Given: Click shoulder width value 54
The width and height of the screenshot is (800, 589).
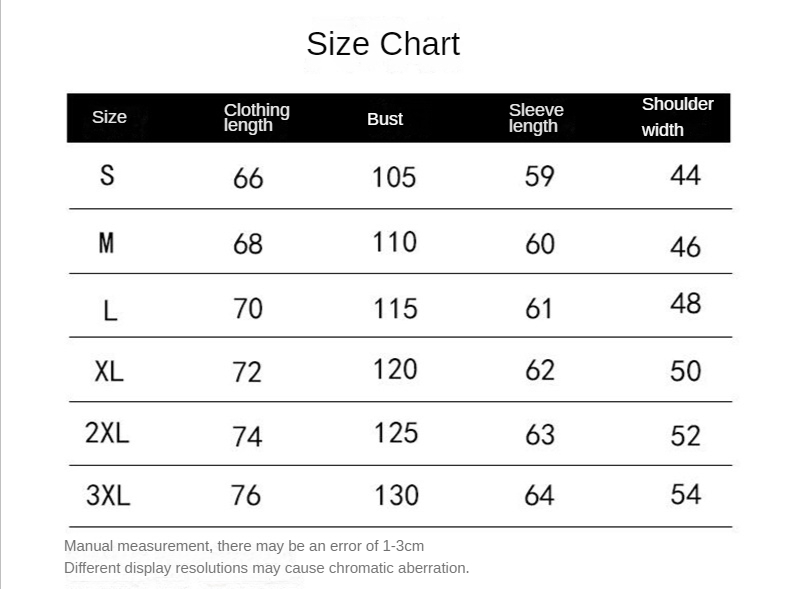Looking at the screenshot, I should point(686,495).
